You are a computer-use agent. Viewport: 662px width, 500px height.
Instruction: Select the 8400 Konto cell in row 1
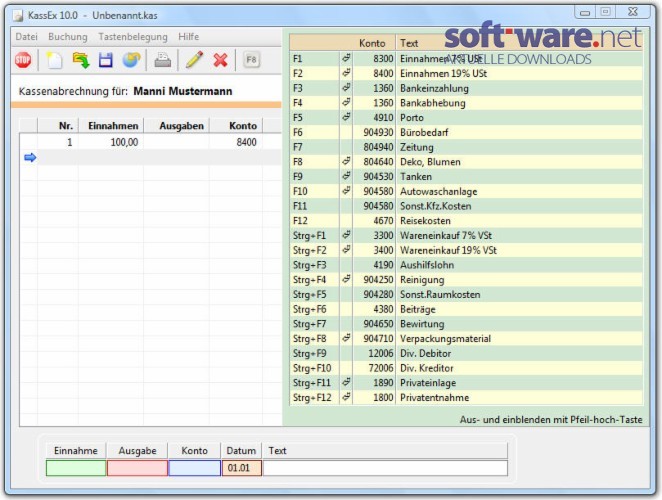(x=236, y=142)
